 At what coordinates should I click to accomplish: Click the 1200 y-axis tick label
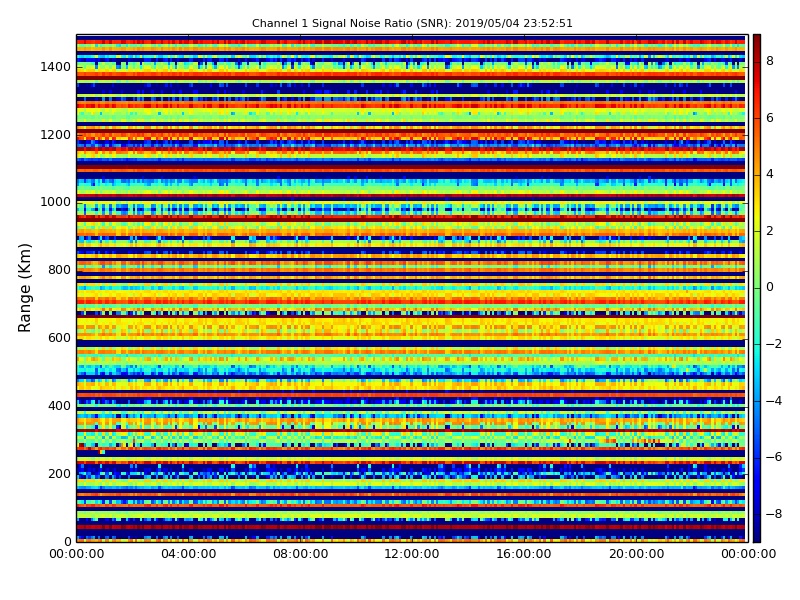coord(55,135)
